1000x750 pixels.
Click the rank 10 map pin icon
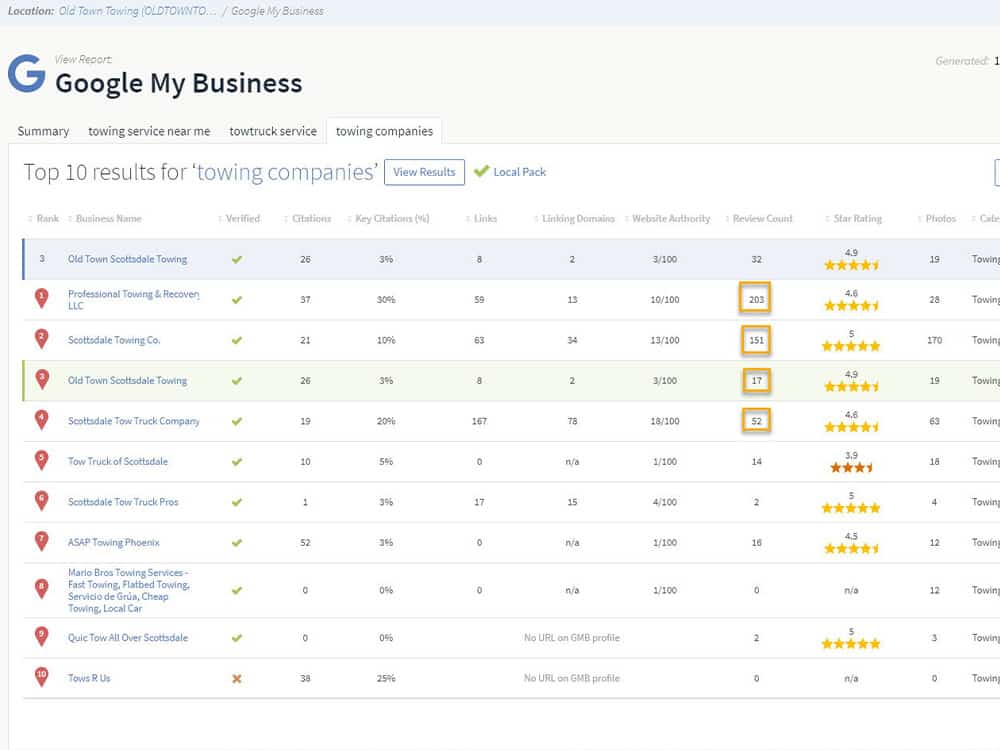pos(41,677)
